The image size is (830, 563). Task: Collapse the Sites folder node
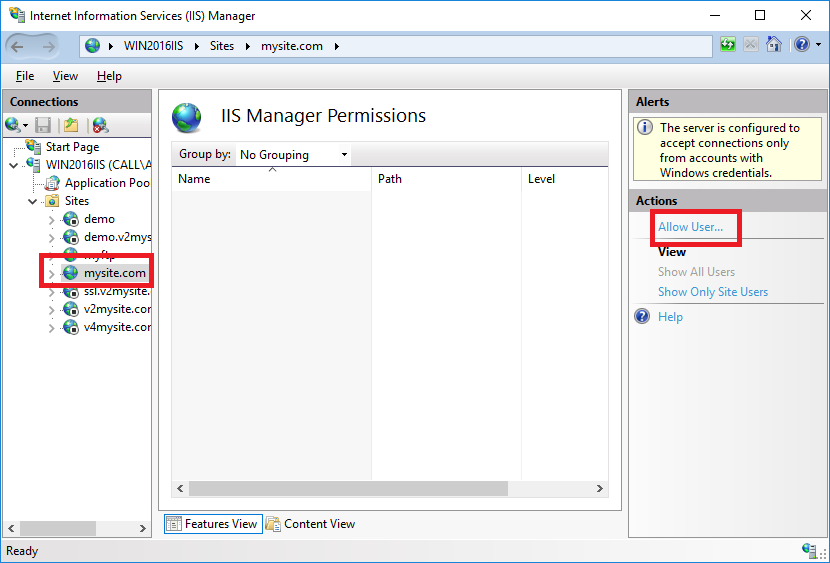point(33,202)
